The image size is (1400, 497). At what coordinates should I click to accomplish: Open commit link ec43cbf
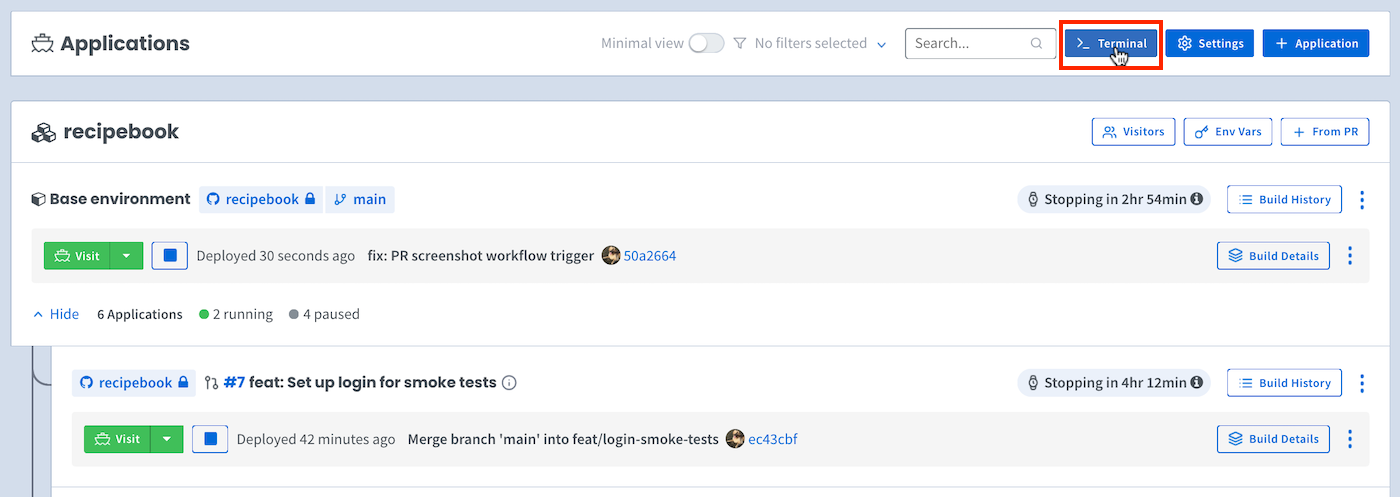772,439
